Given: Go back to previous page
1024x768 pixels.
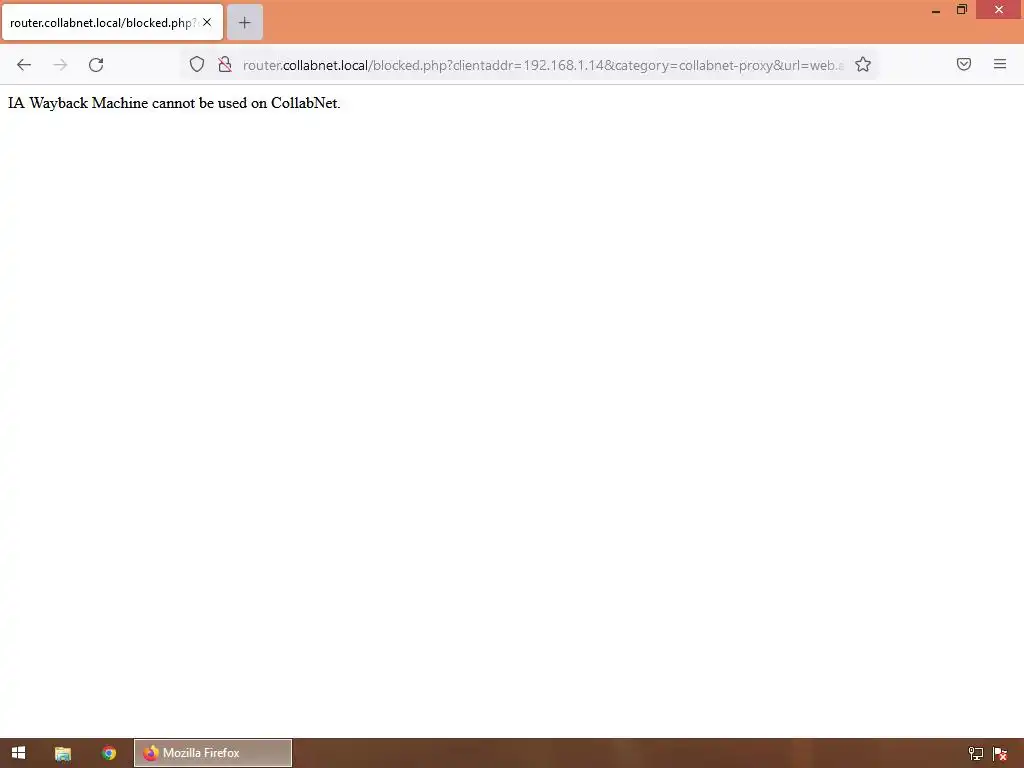Looking at the screenshot, I should pos(24,65).
